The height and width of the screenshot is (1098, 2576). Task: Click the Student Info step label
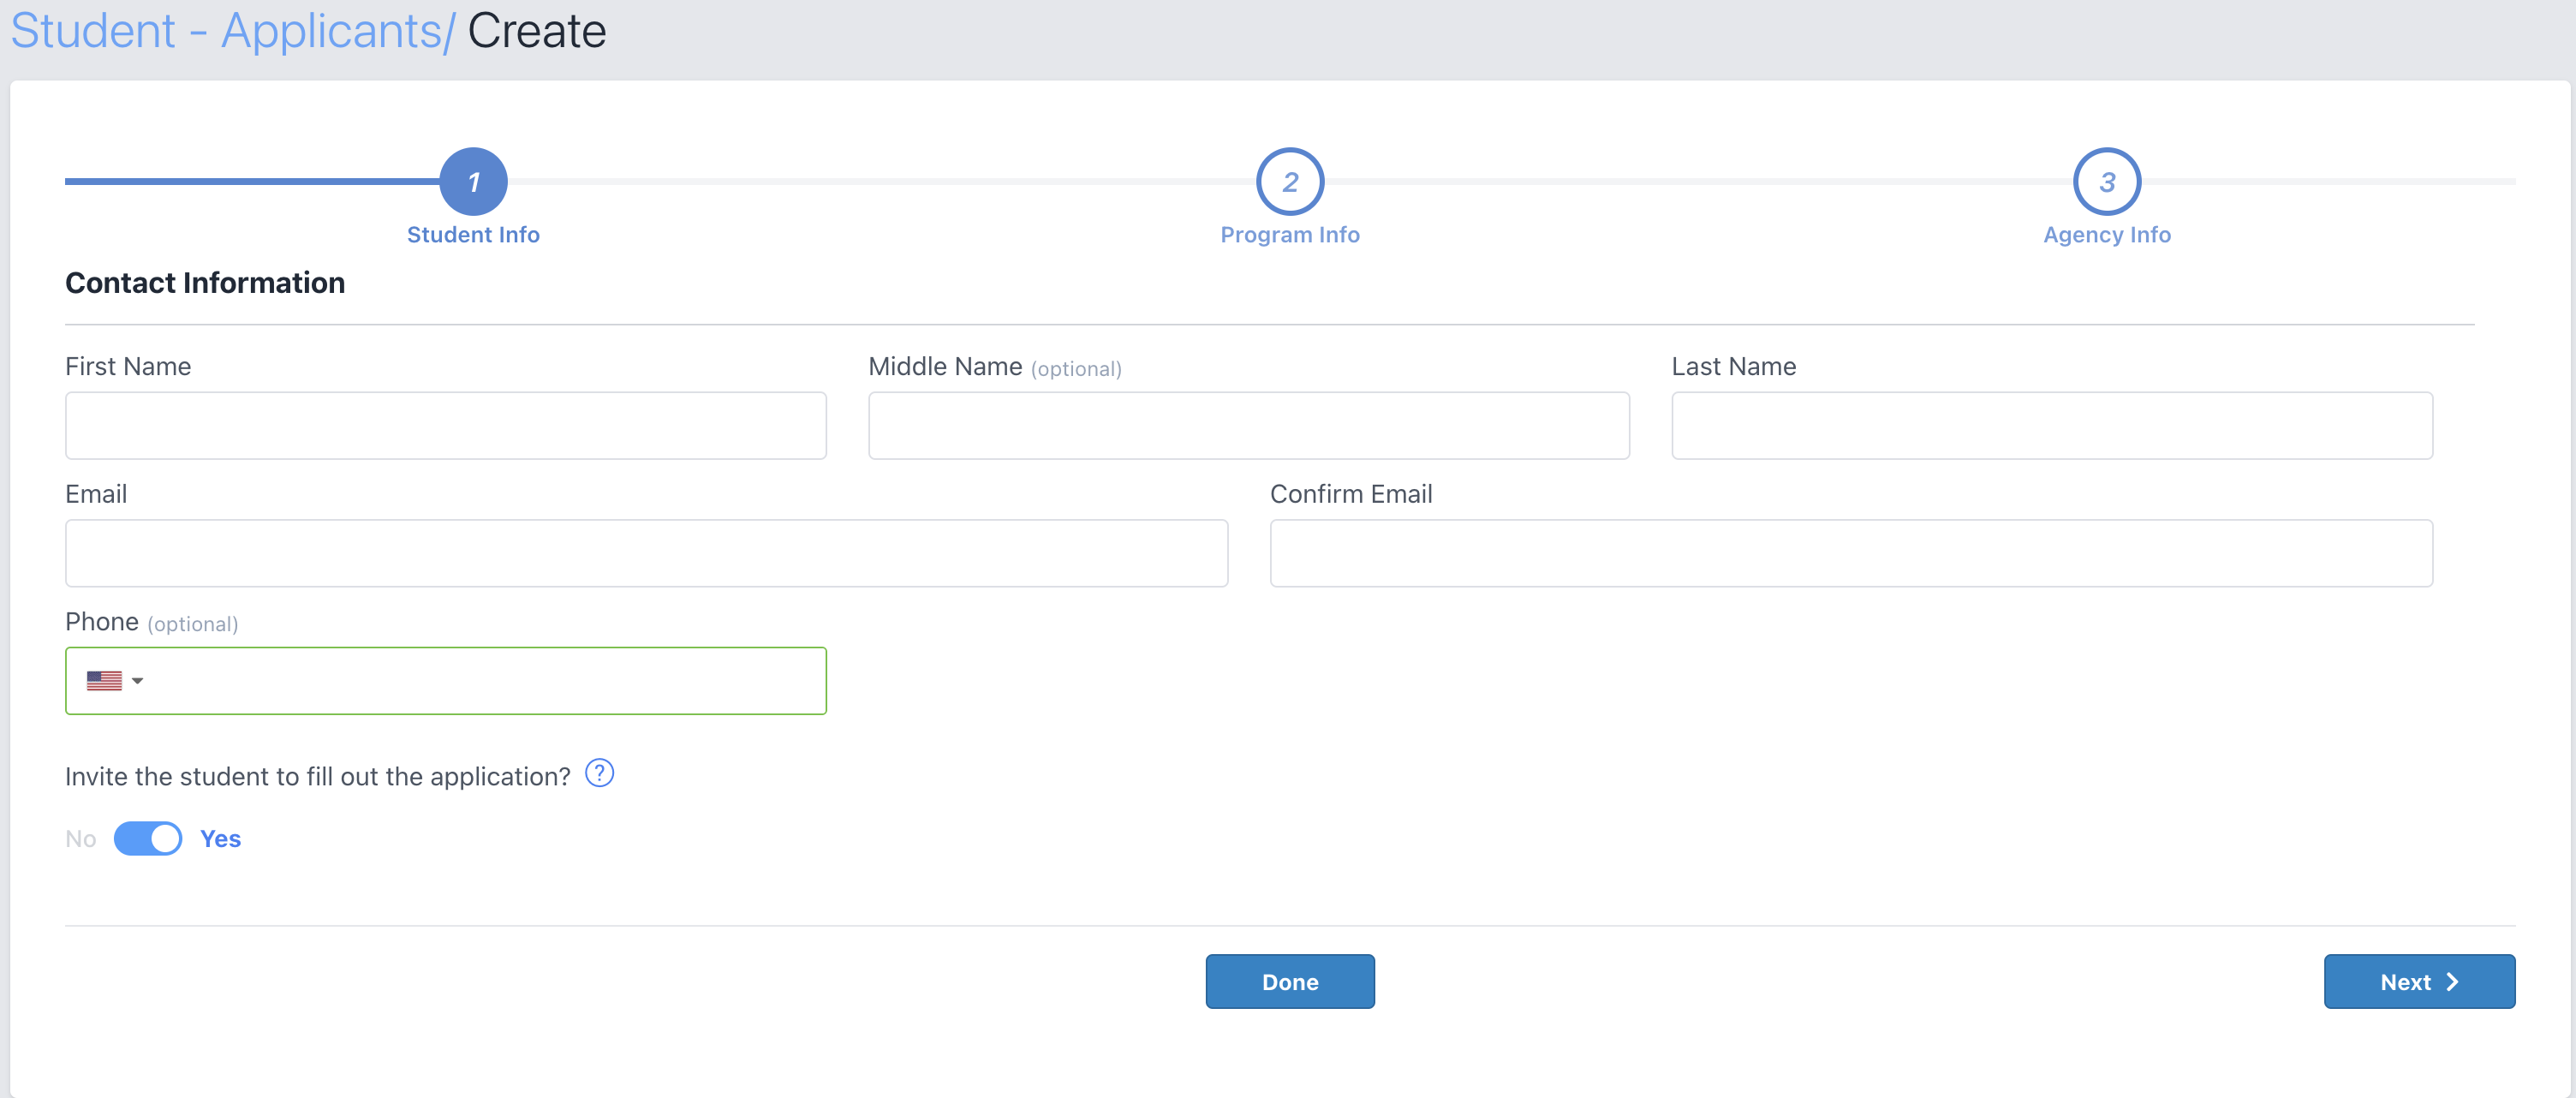click(x=473, y=235)
